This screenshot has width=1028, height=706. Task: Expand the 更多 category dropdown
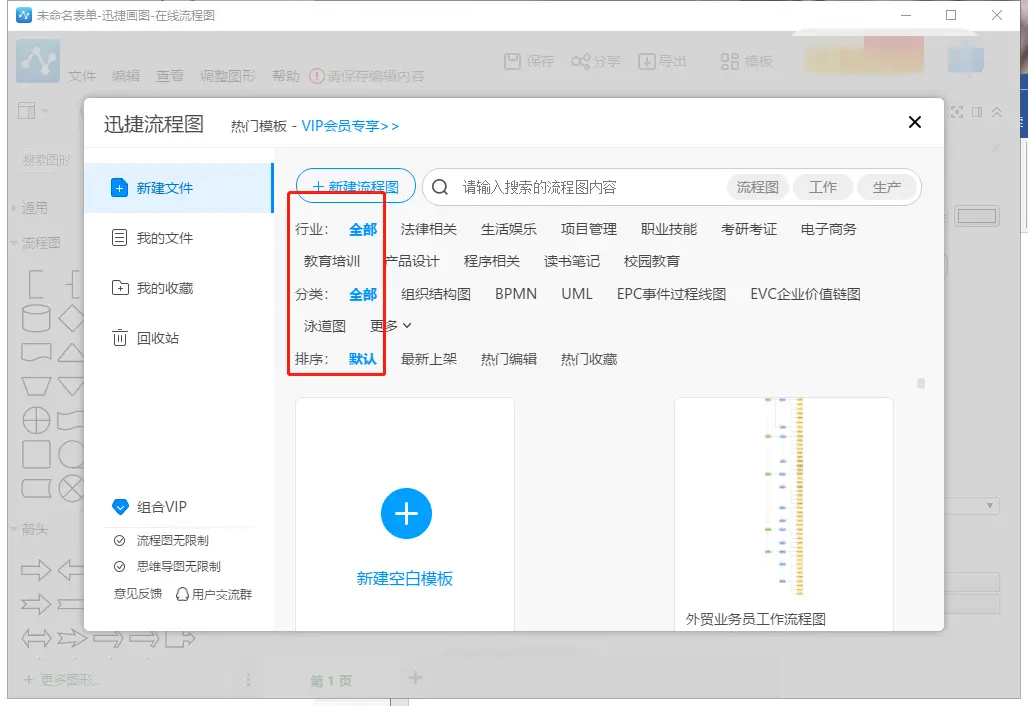pyautogui.click(x=391, y=326)
